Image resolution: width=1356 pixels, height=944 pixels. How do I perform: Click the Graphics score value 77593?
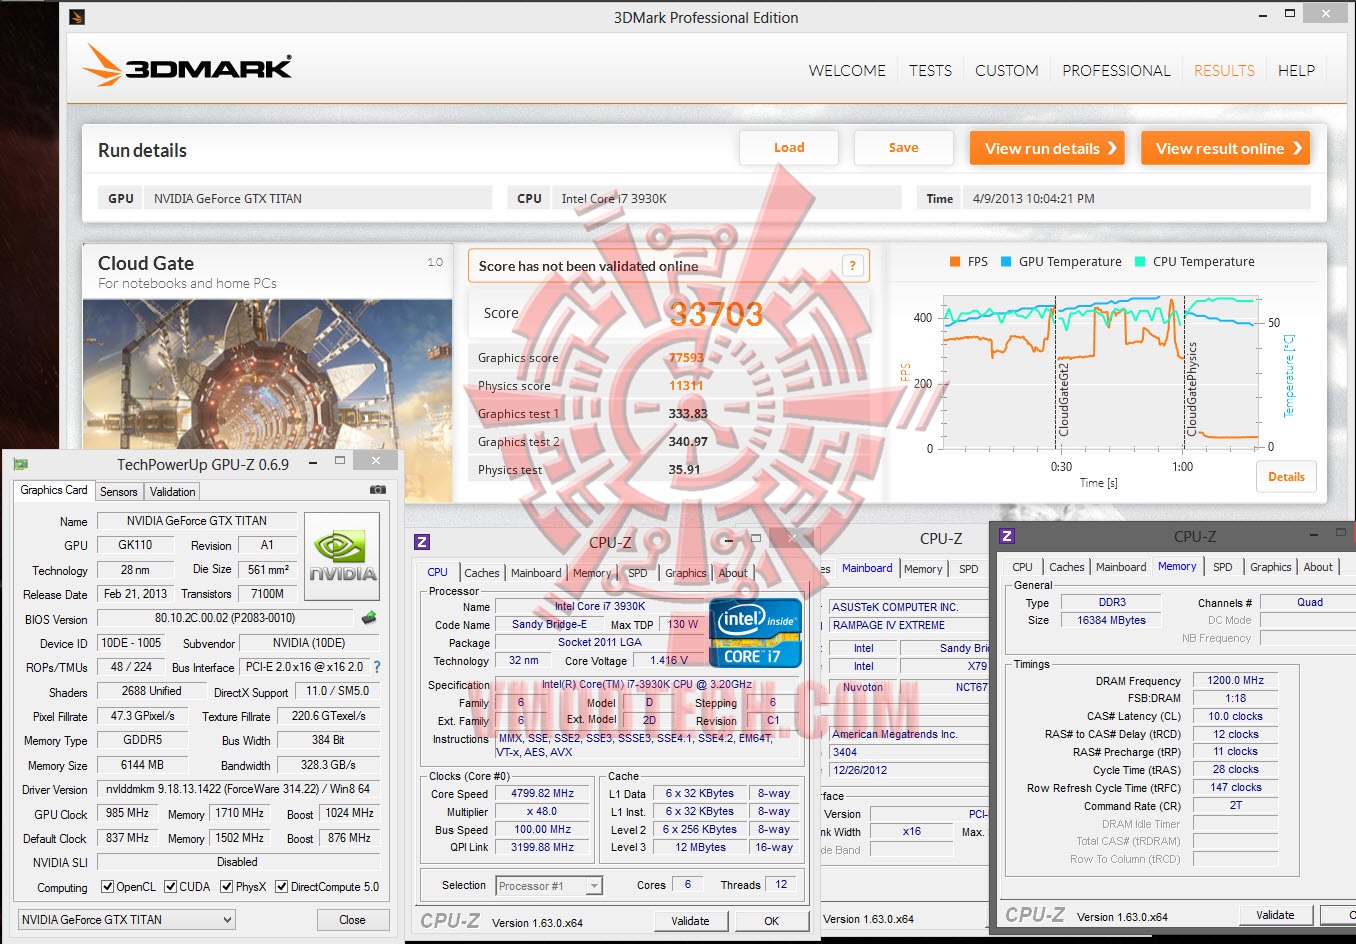pyautogui.click(x=686, y=357)
